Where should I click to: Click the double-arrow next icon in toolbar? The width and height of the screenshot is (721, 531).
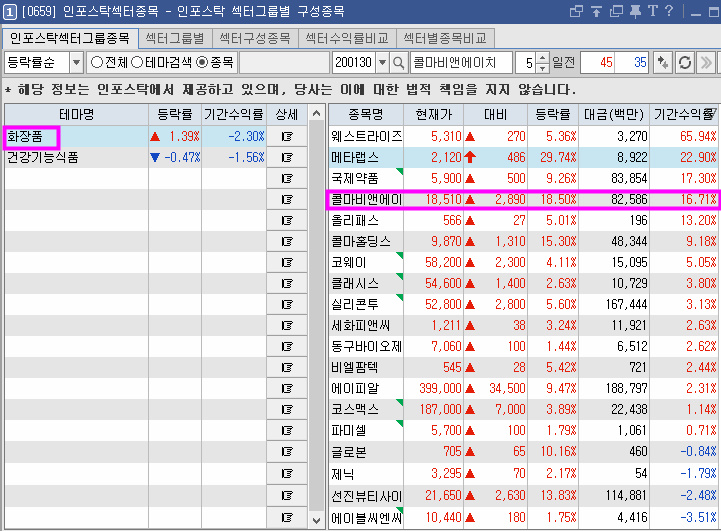[705, 63]
